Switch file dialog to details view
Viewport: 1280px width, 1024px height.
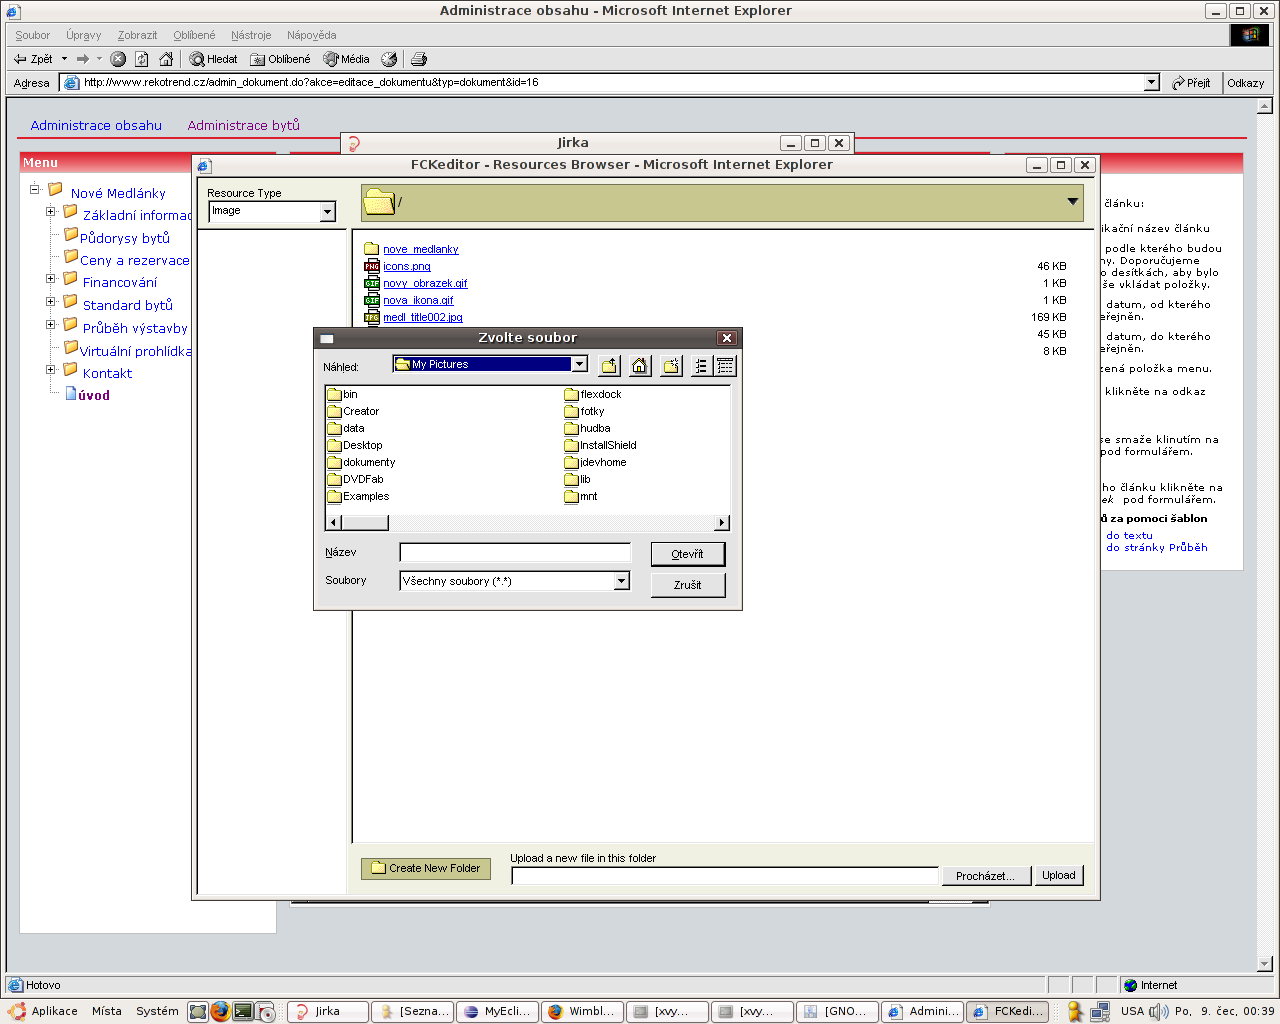point(725,366)
